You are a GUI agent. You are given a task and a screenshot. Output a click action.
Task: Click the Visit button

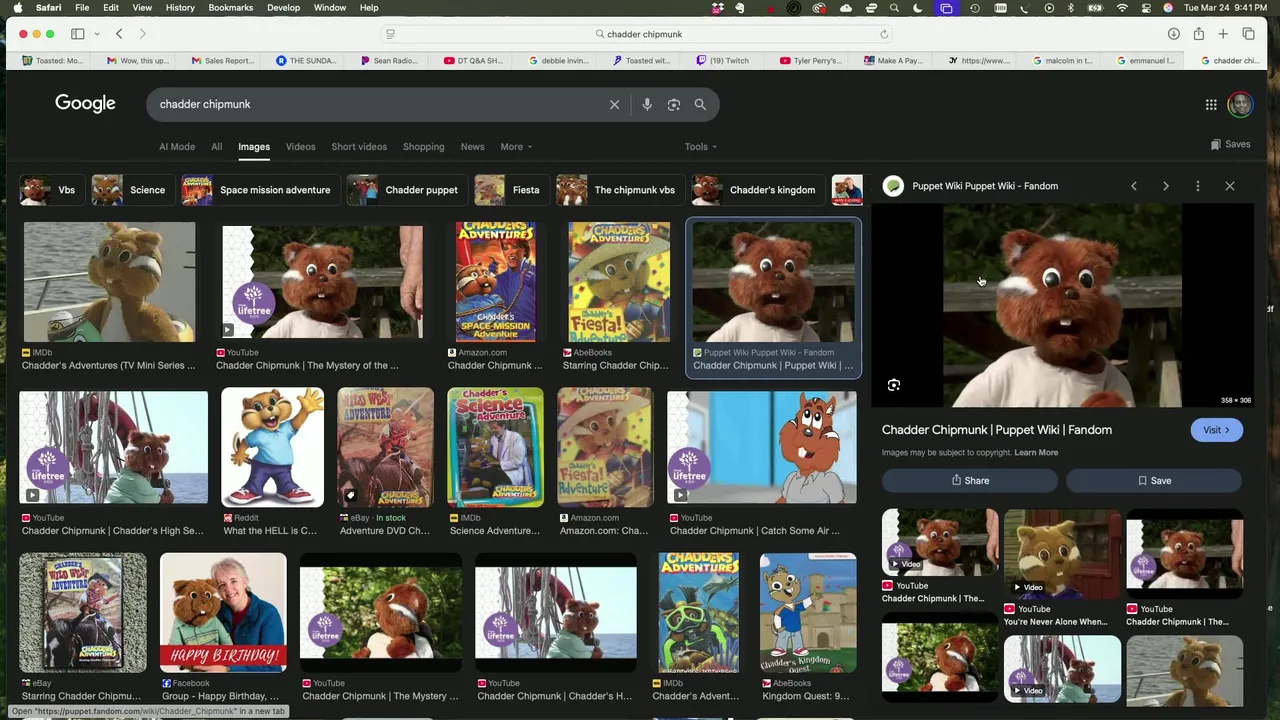[x=1216, y=430]
